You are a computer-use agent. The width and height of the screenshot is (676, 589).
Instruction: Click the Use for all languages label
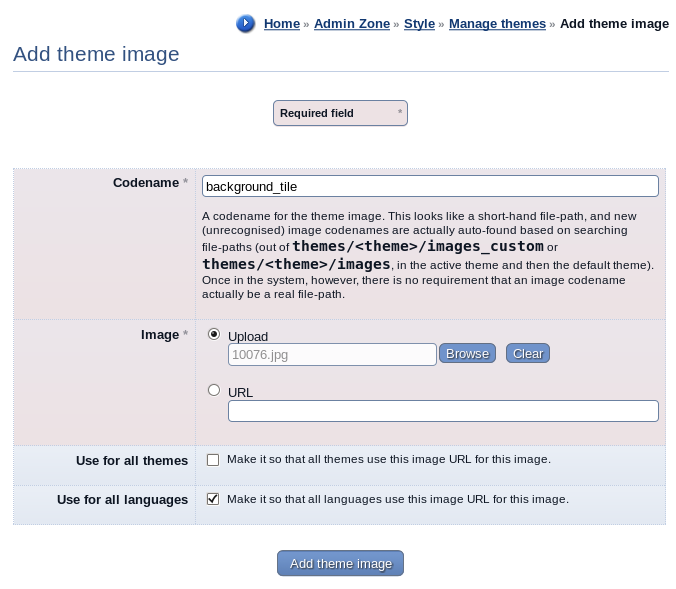tap(122, 499)
